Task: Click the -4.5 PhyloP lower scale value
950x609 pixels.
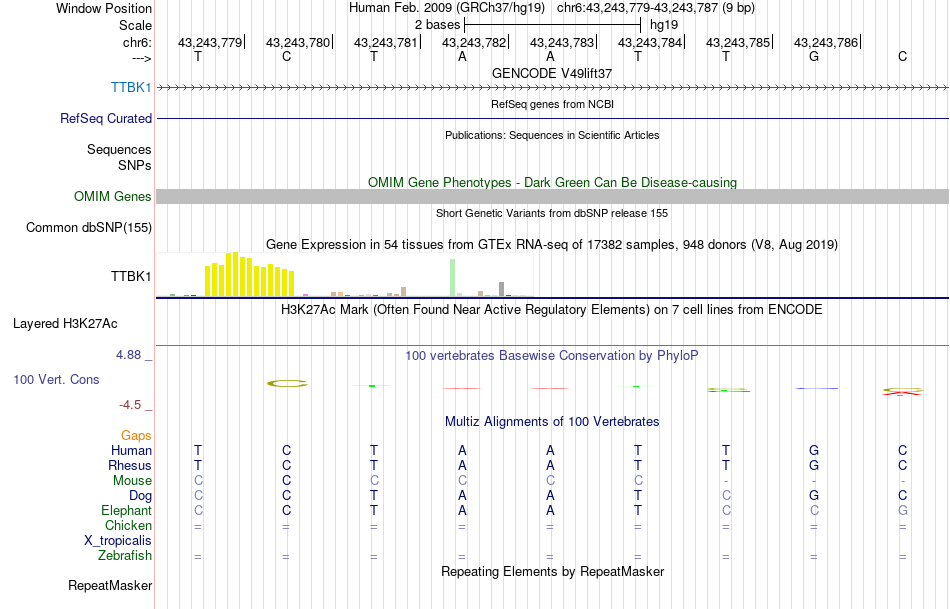Action: point(130,405)
